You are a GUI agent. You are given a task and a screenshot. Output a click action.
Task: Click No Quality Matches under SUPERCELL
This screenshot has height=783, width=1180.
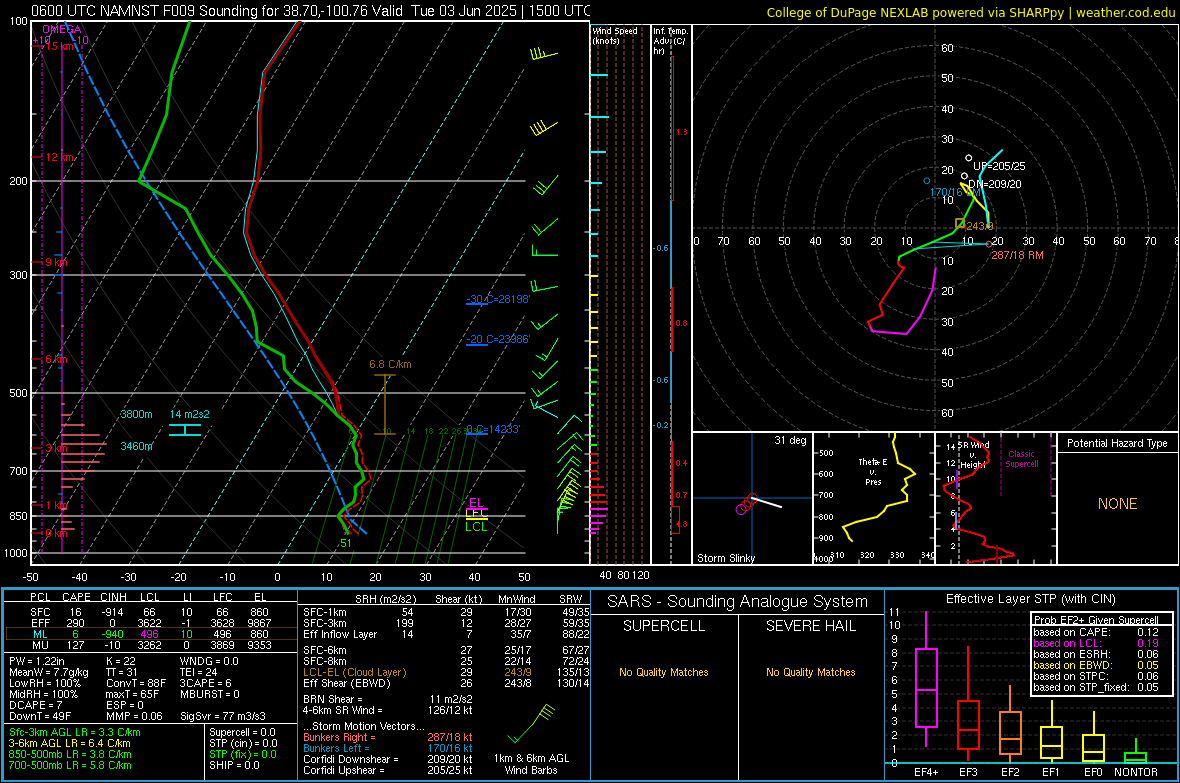click(664, 672)
